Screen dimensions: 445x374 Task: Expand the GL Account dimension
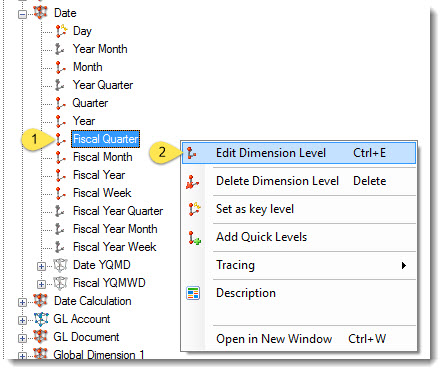tap(22, 320)
